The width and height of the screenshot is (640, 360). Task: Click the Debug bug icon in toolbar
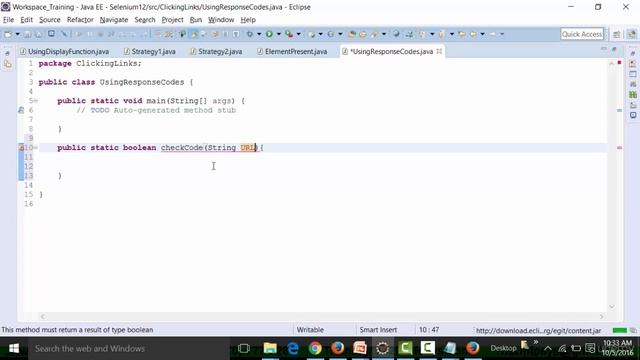(249, 34)
